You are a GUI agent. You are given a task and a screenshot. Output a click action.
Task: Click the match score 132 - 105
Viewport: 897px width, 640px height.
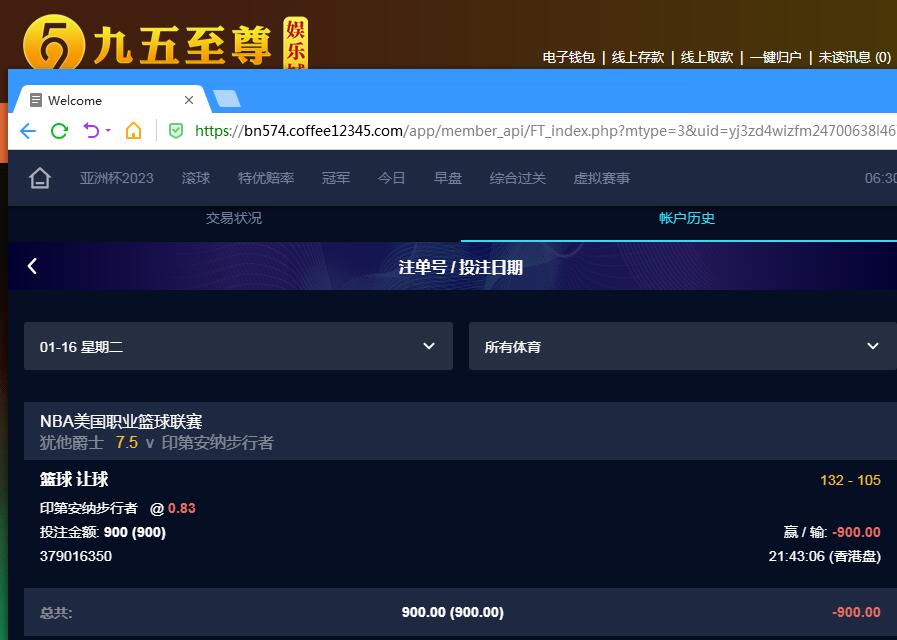850,480
